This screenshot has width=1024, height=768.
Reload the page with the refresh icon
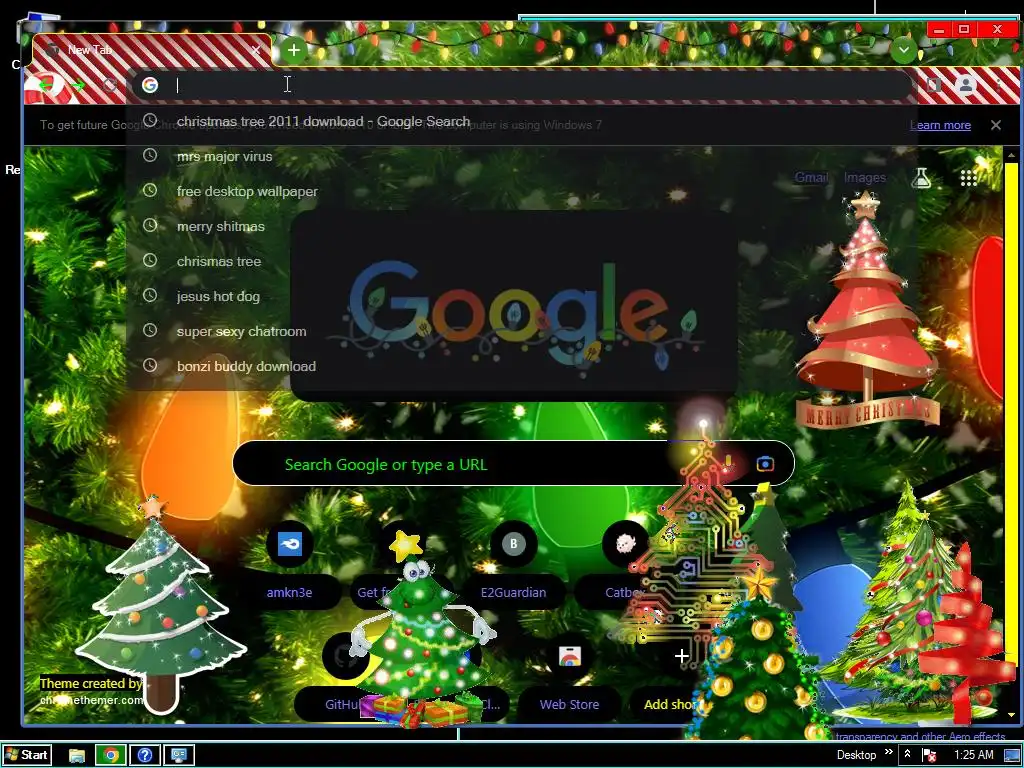click(110, 85)
